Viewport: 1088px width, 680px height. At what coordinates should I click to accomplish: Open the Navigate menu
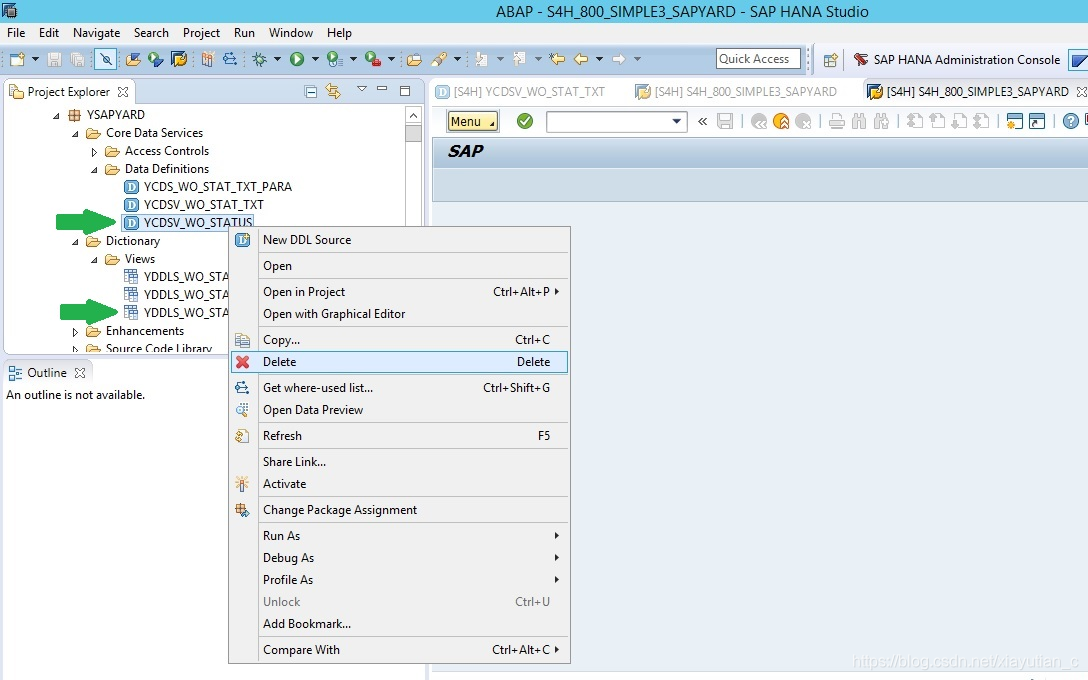[96, 33]
